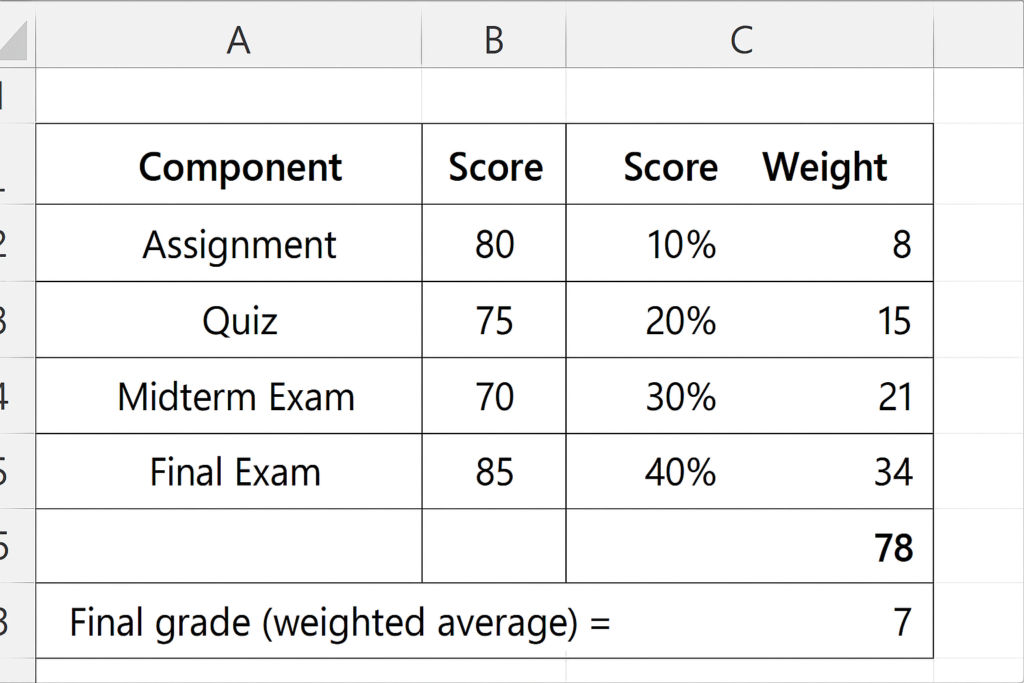Click the Component header cell
Image resolution: width=1024 pixels, height=683 pixels.
coord(229,164)
